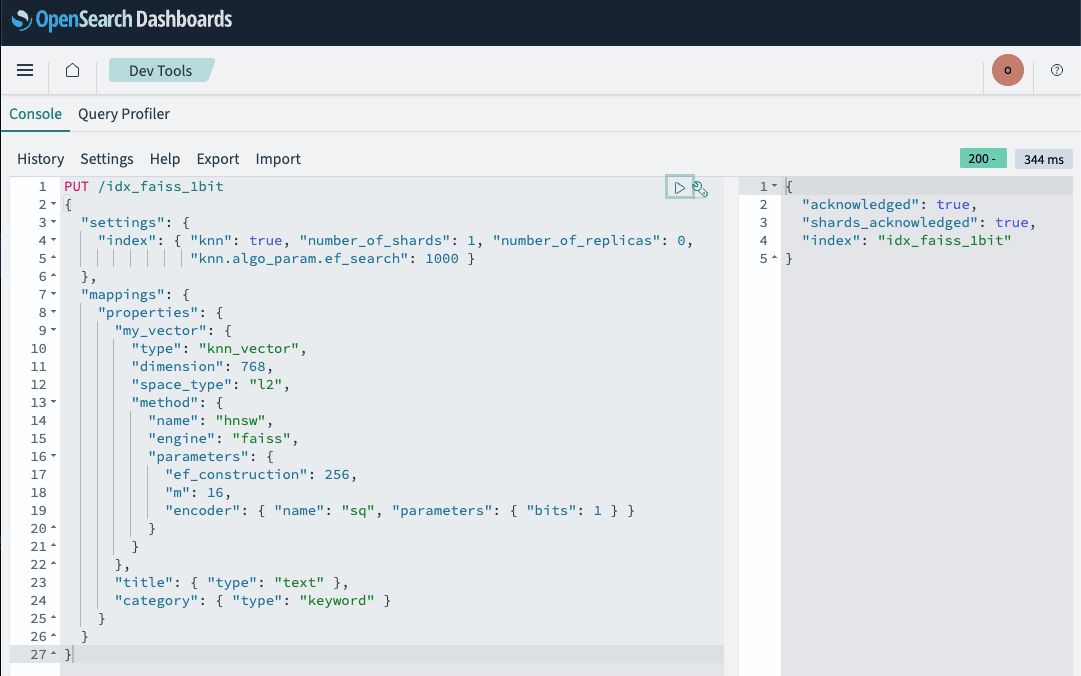Click the value 1000 on line 5
The height and width of the screenshot is (676, 1081).
[442, 258]
